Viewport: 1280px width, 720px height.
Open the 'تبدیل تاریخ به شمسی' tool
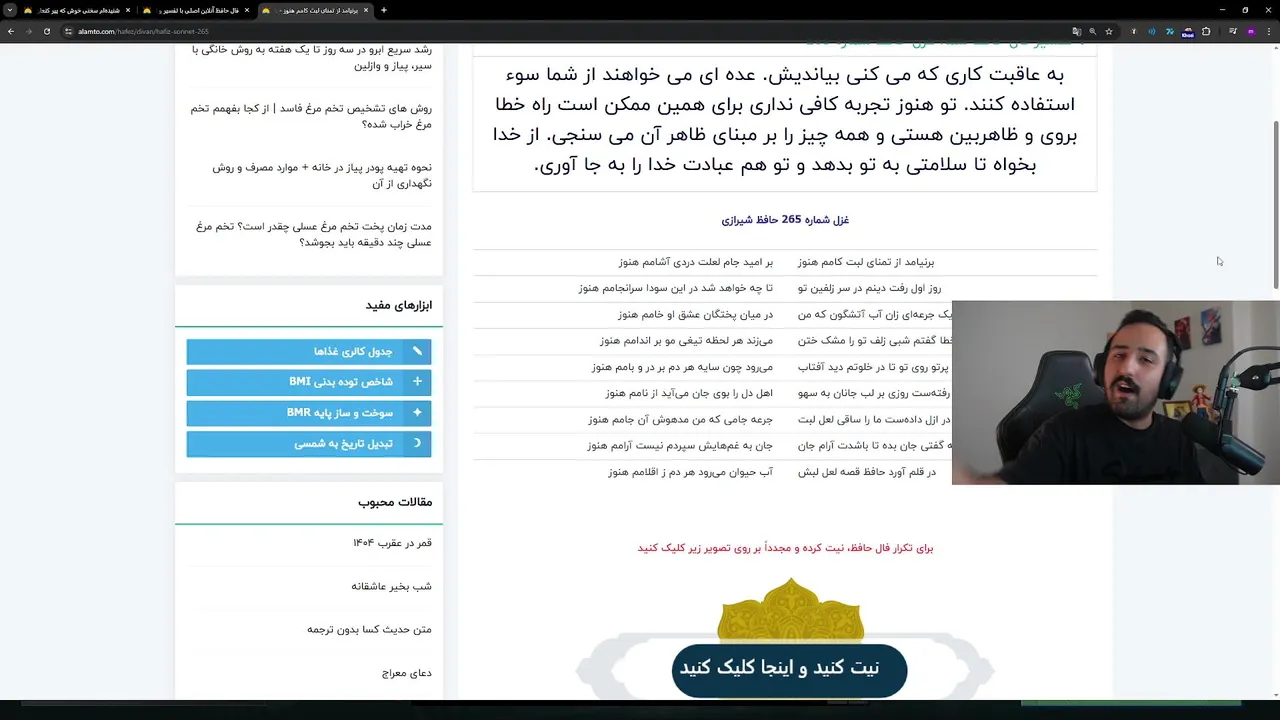[x=309, y=443]
